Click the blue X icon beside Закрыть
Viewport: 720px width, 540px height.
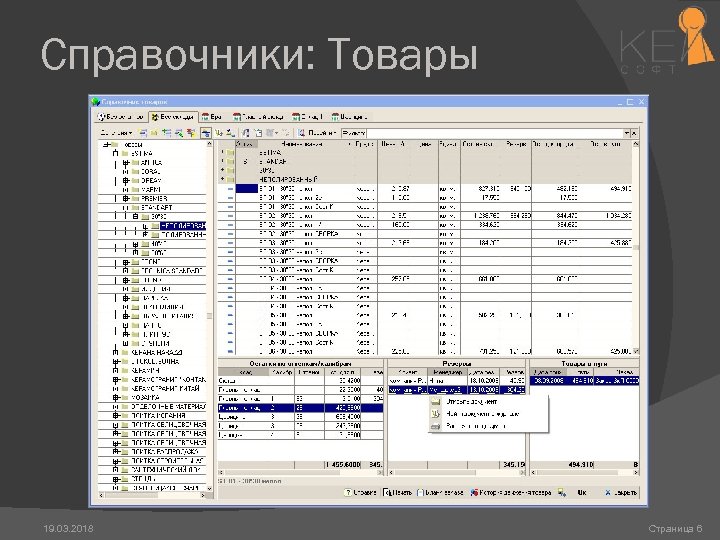[x=608, y=492]
